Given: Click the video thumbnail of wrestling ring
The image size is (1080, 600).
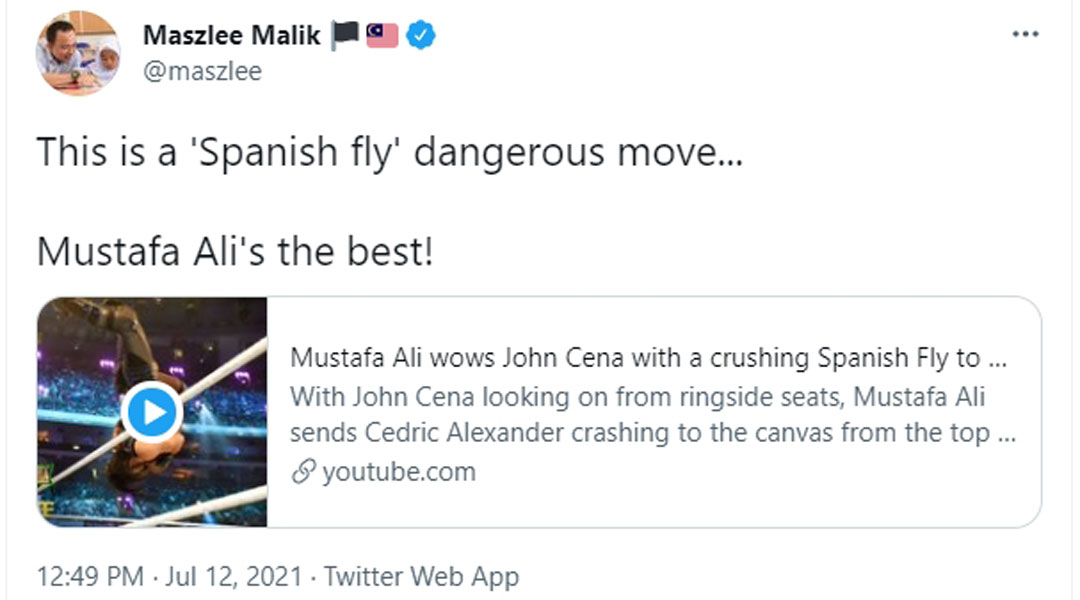Looking at the screenshot, I should tap(152, 412).
